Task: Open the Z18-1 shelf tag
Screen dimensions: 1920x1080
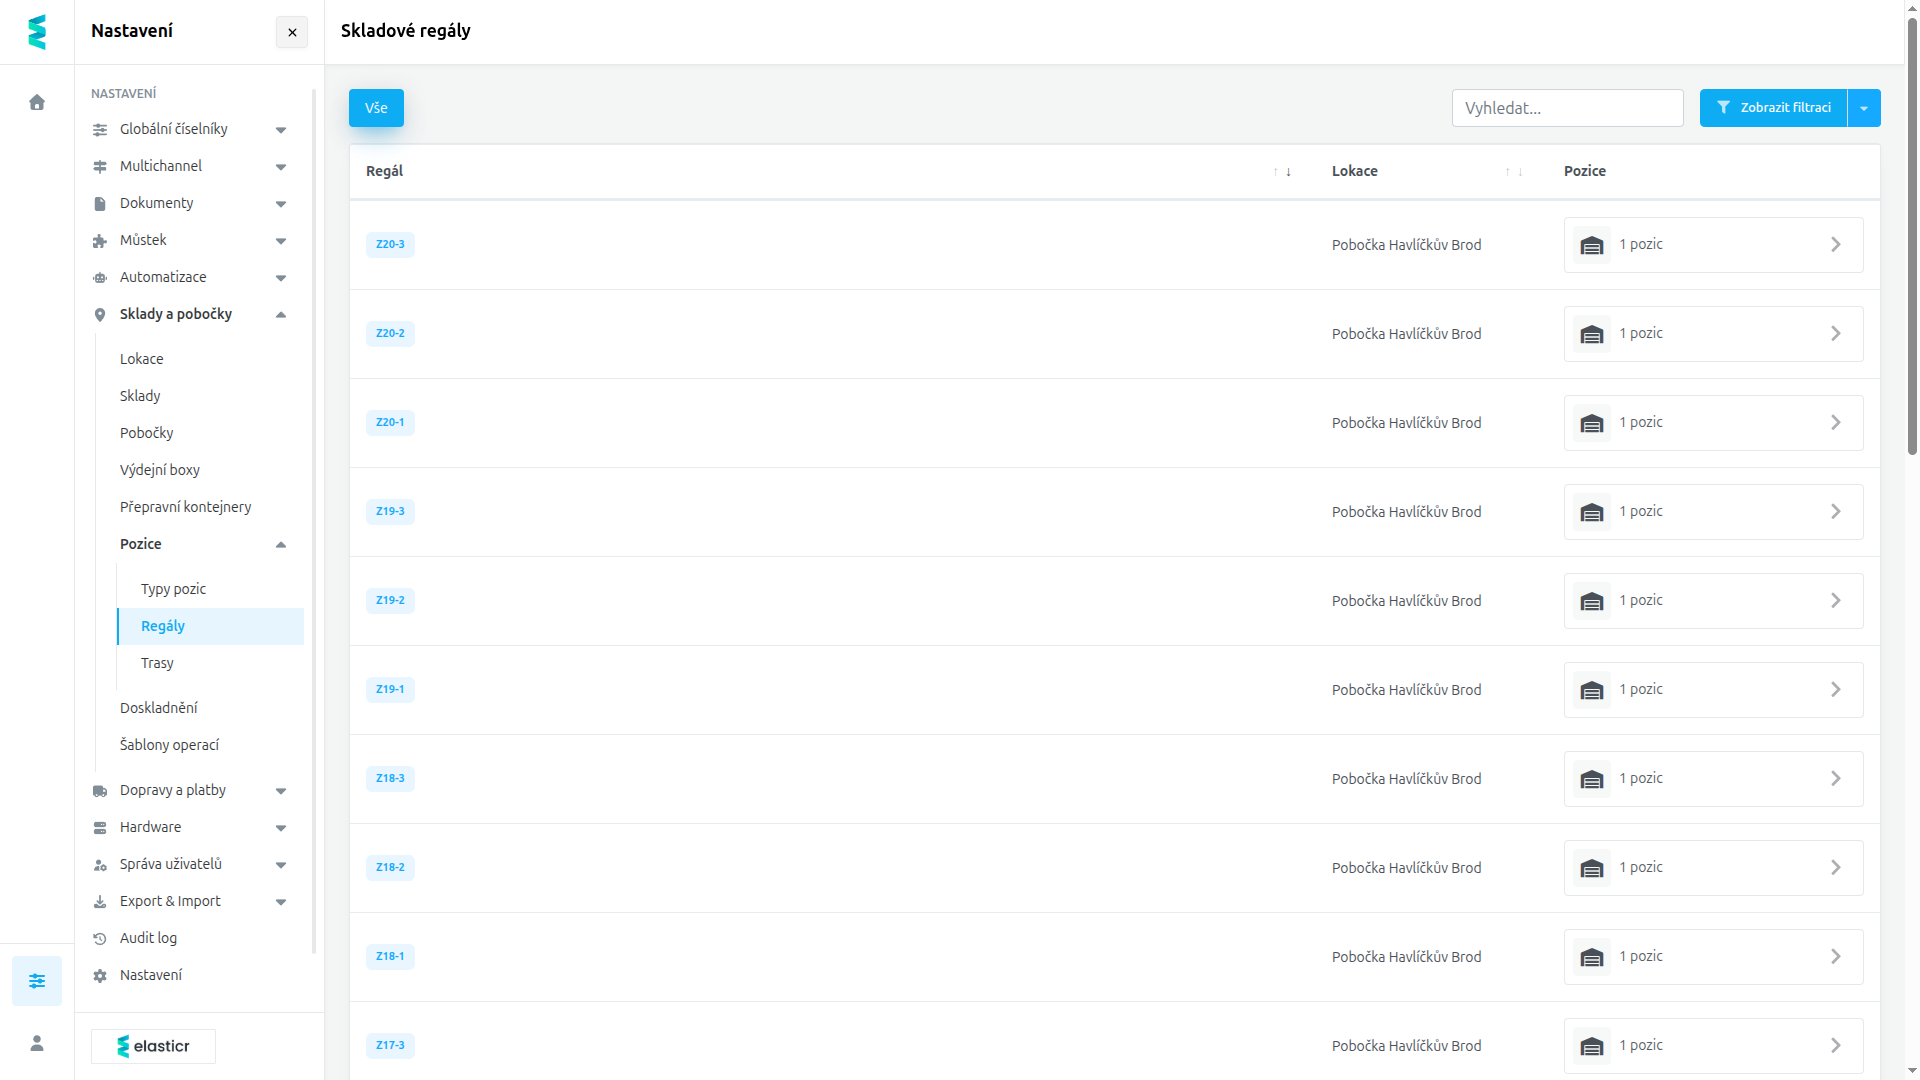Action: coord(390,957)
